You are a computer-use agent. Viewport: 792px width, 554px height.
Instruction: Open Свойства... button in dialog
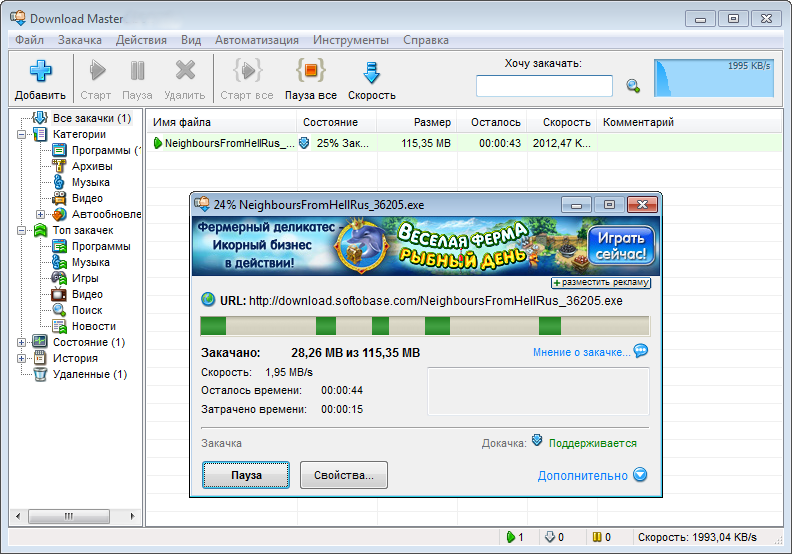tap(343, 475)
